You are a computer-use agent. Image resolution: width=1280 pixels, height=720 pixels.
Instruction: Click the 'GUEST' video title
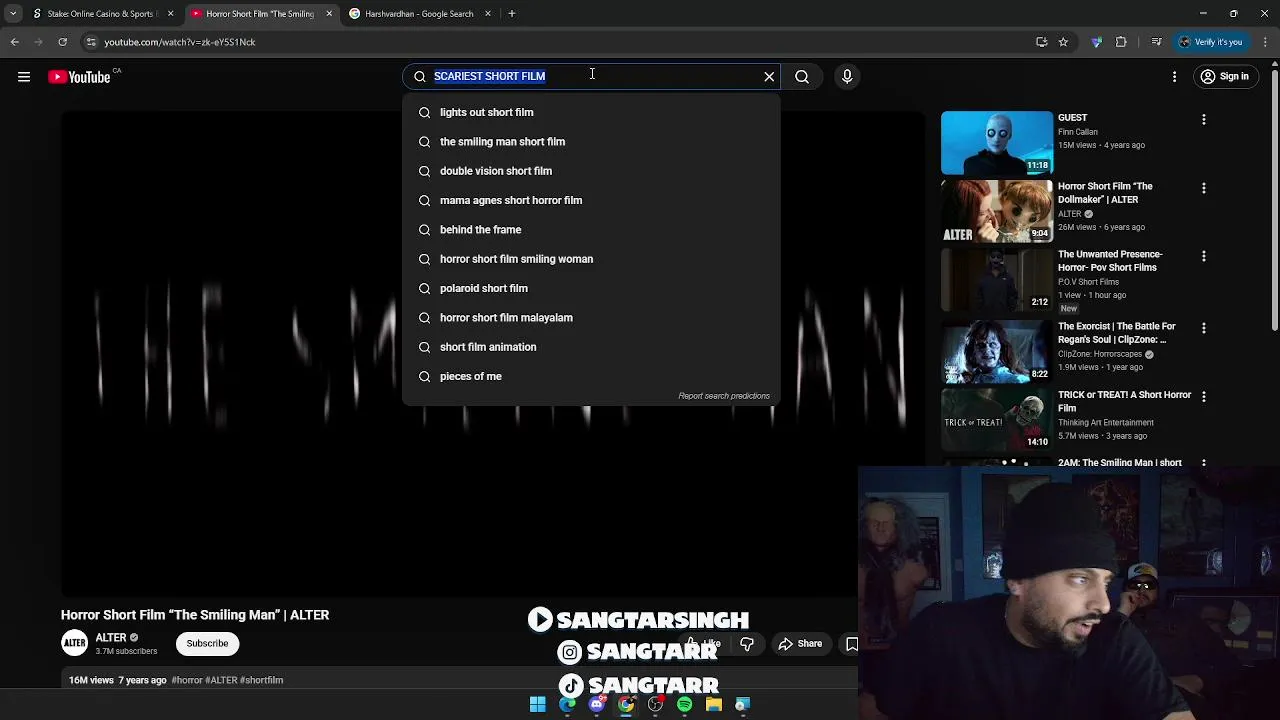[x=1072, y=118]
